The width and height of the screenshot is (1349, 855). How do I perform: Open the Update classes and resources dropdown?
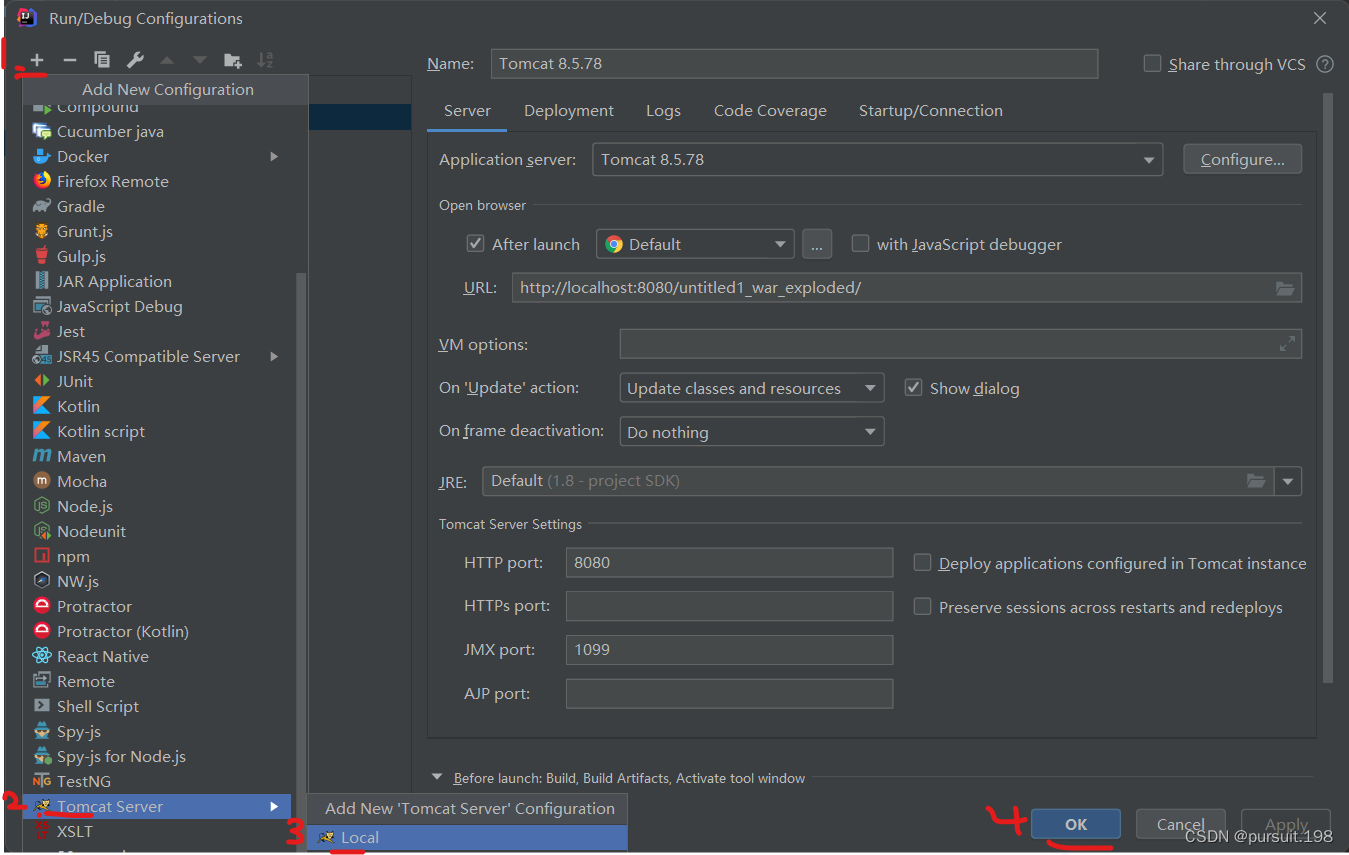tap(752, 388)
